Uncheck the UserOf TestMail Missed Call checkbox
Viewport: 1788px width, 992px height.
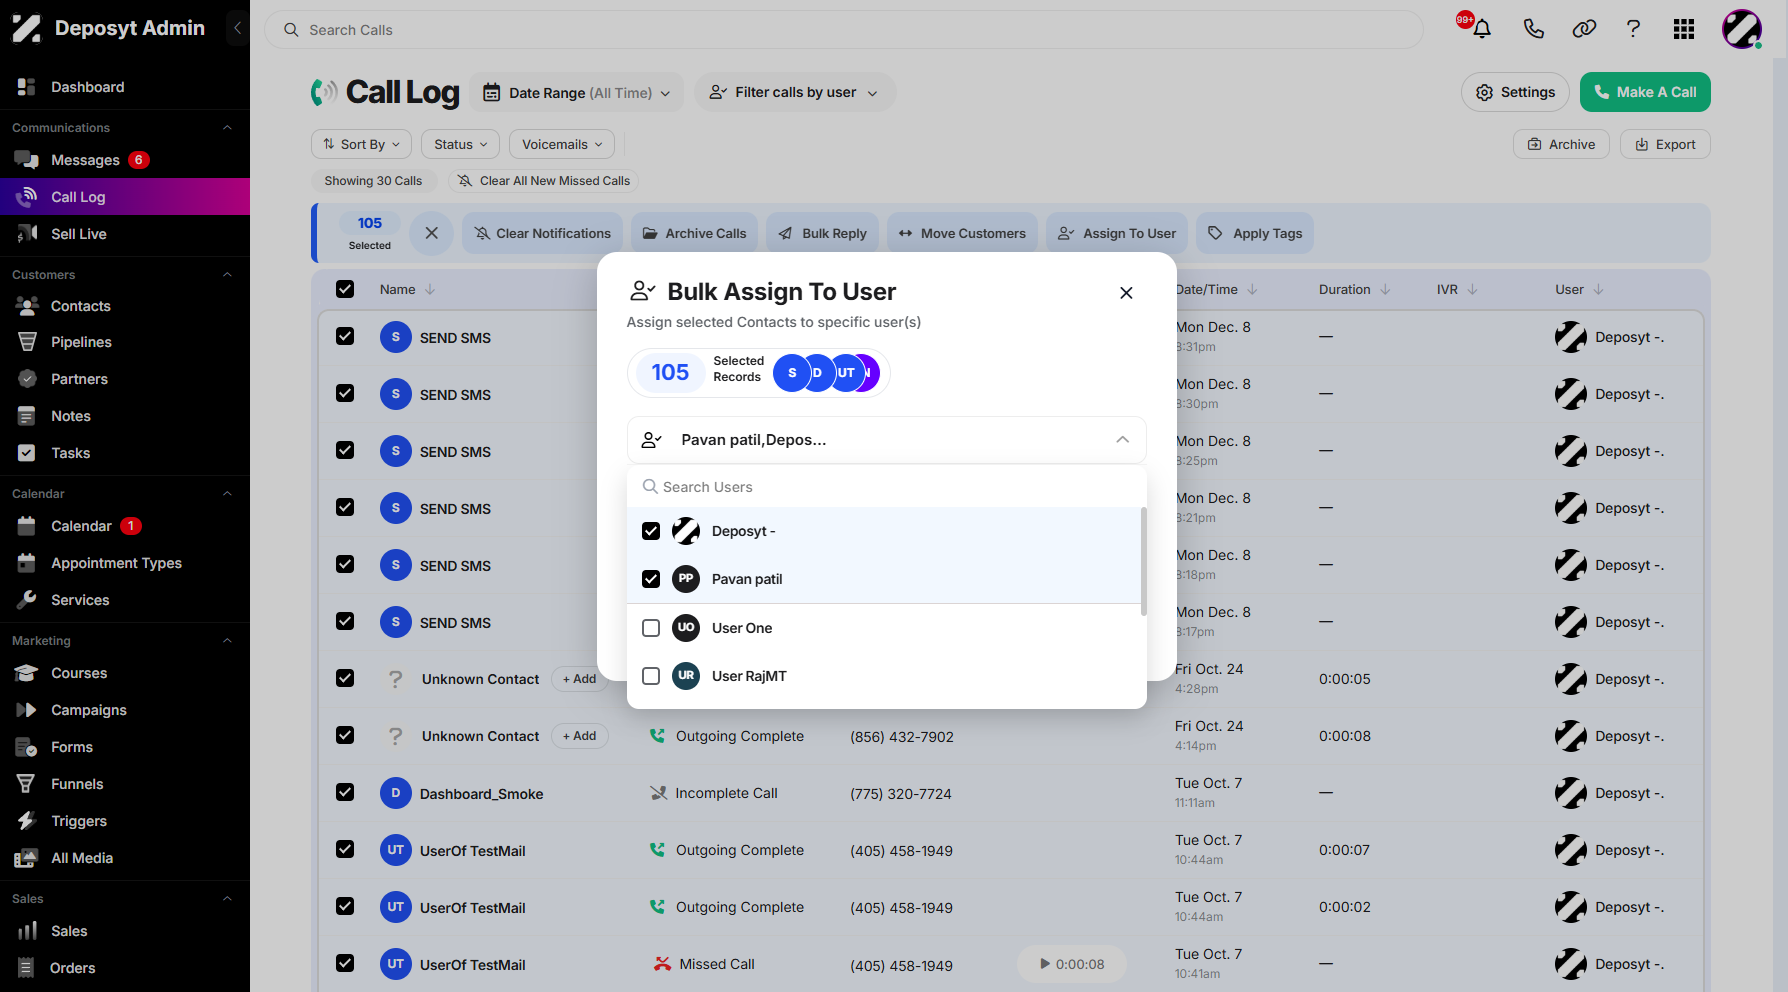(x=345, y=963)
